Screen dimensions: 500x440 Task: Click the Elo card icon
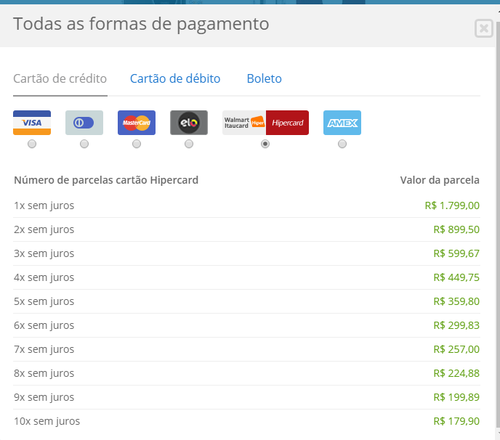[x=189, y=123]
